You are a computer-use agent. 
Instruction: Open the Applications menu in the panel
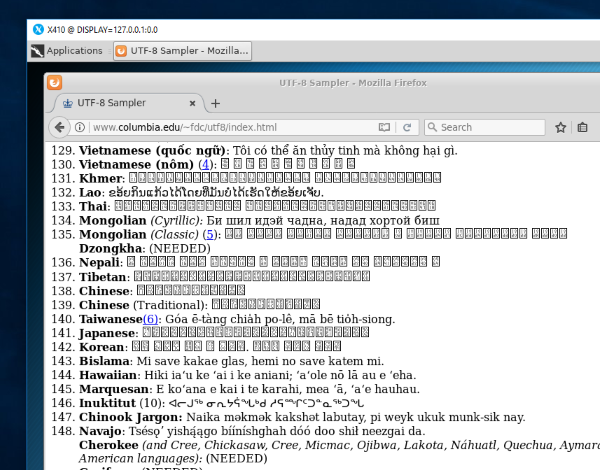click(x=66, y=50)
